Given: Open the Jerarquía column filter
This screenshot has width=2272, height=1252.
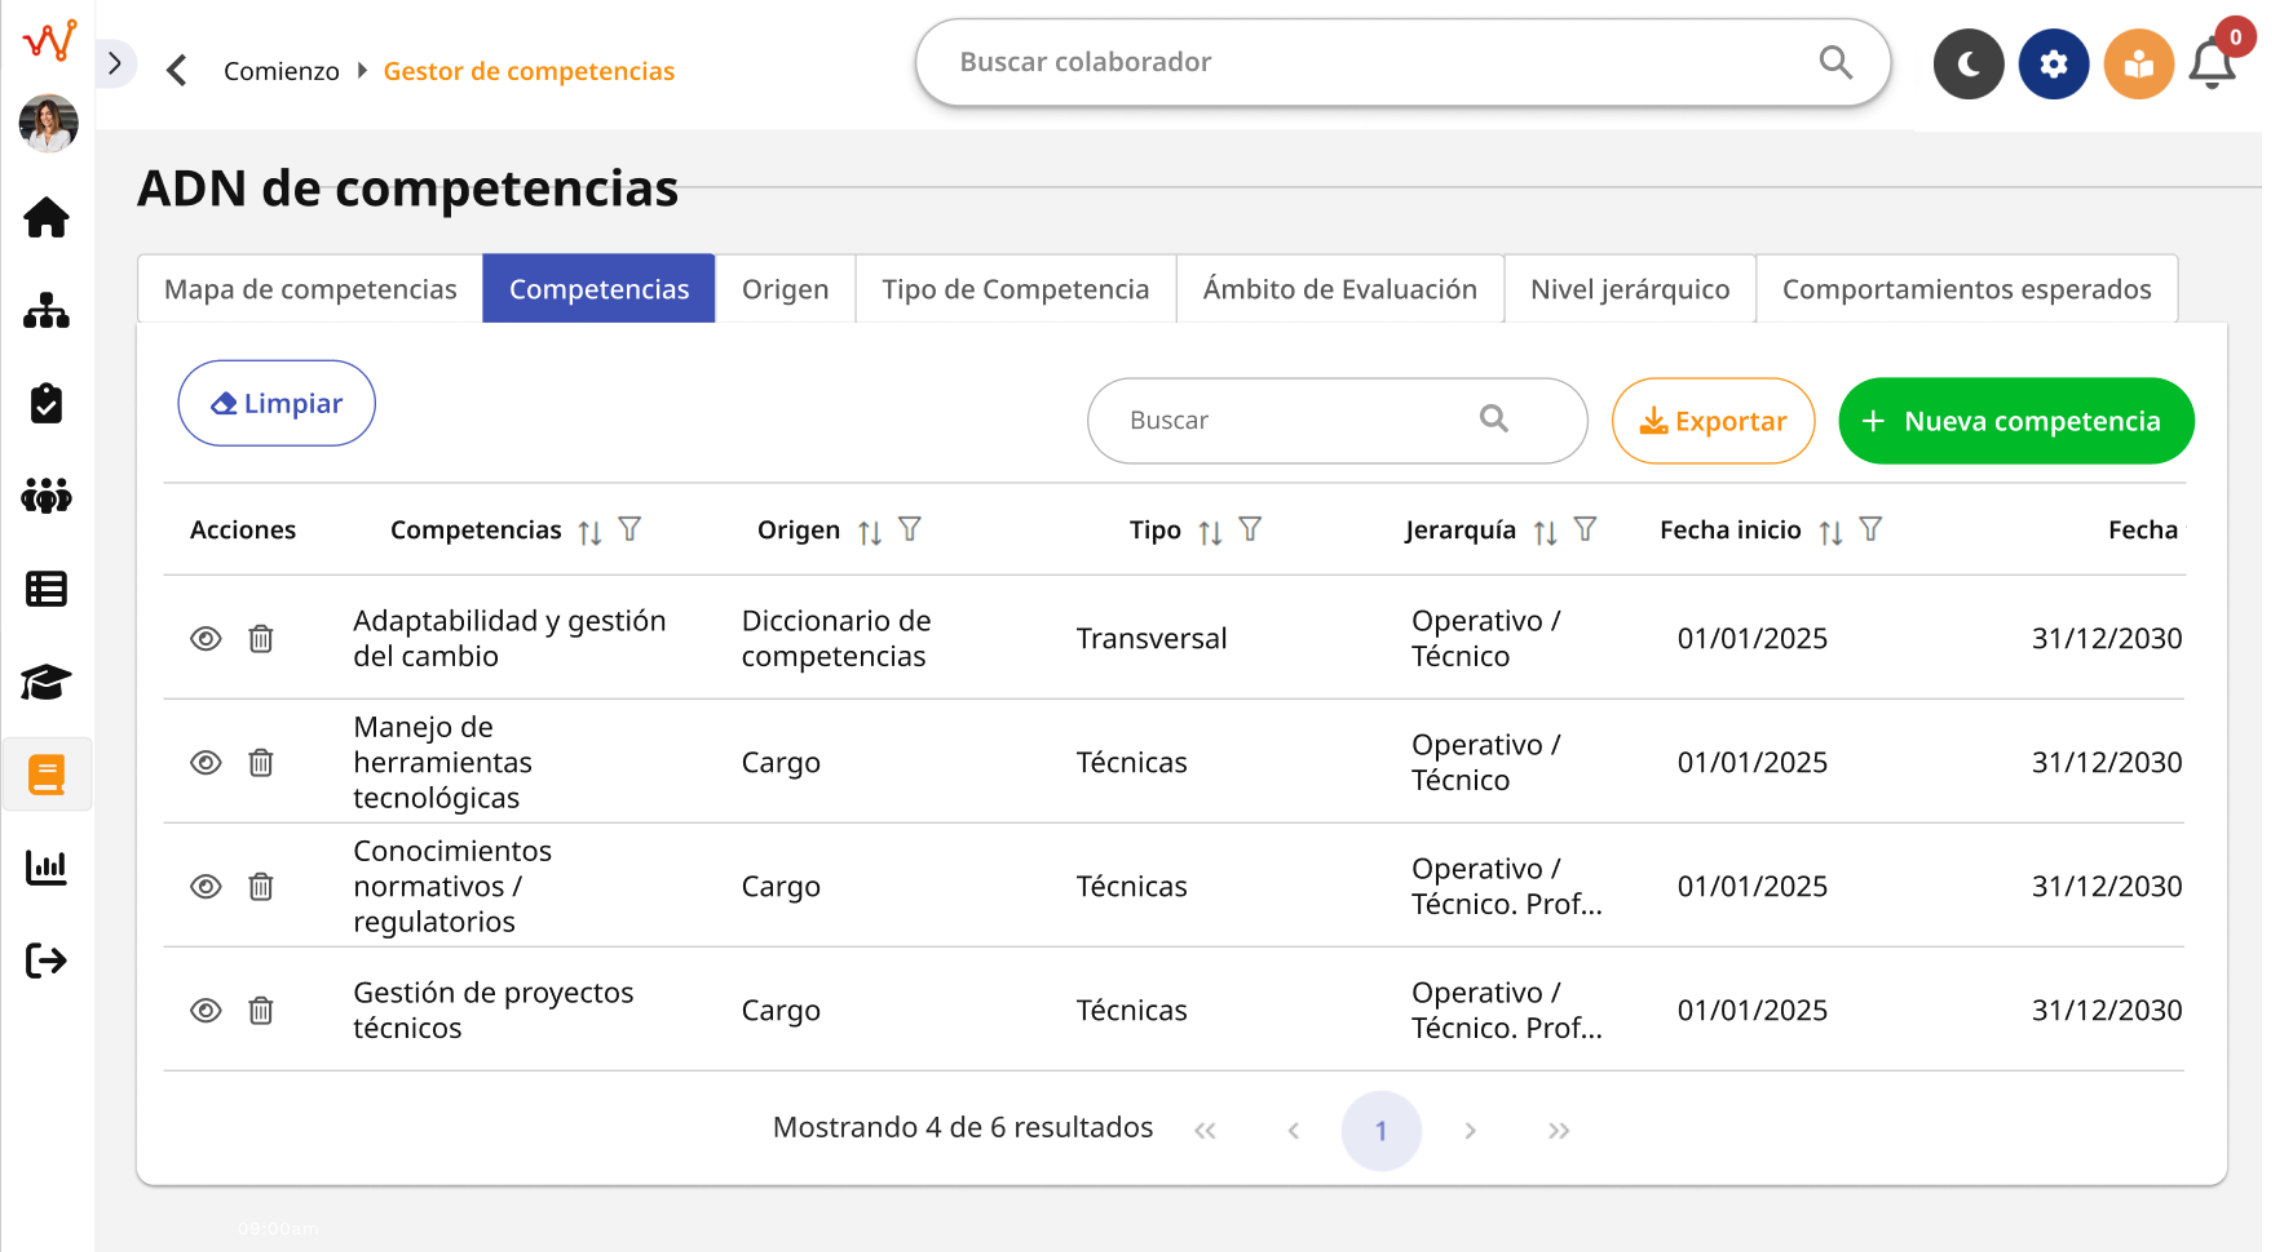Looking at the screenshot, I should coord(1586,529).
